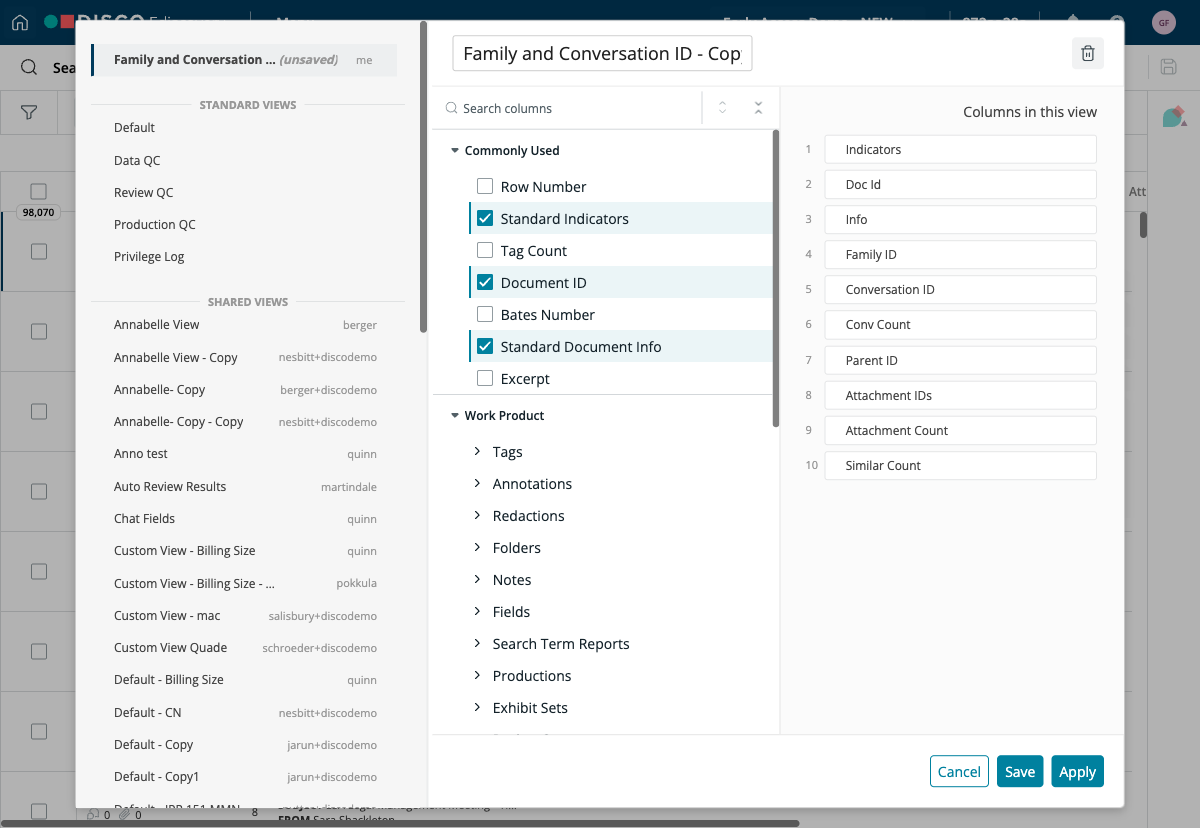Click the filter funnel icon behind the dialog
This screenshot has width=1200, height=828.
tap(29, 113)
